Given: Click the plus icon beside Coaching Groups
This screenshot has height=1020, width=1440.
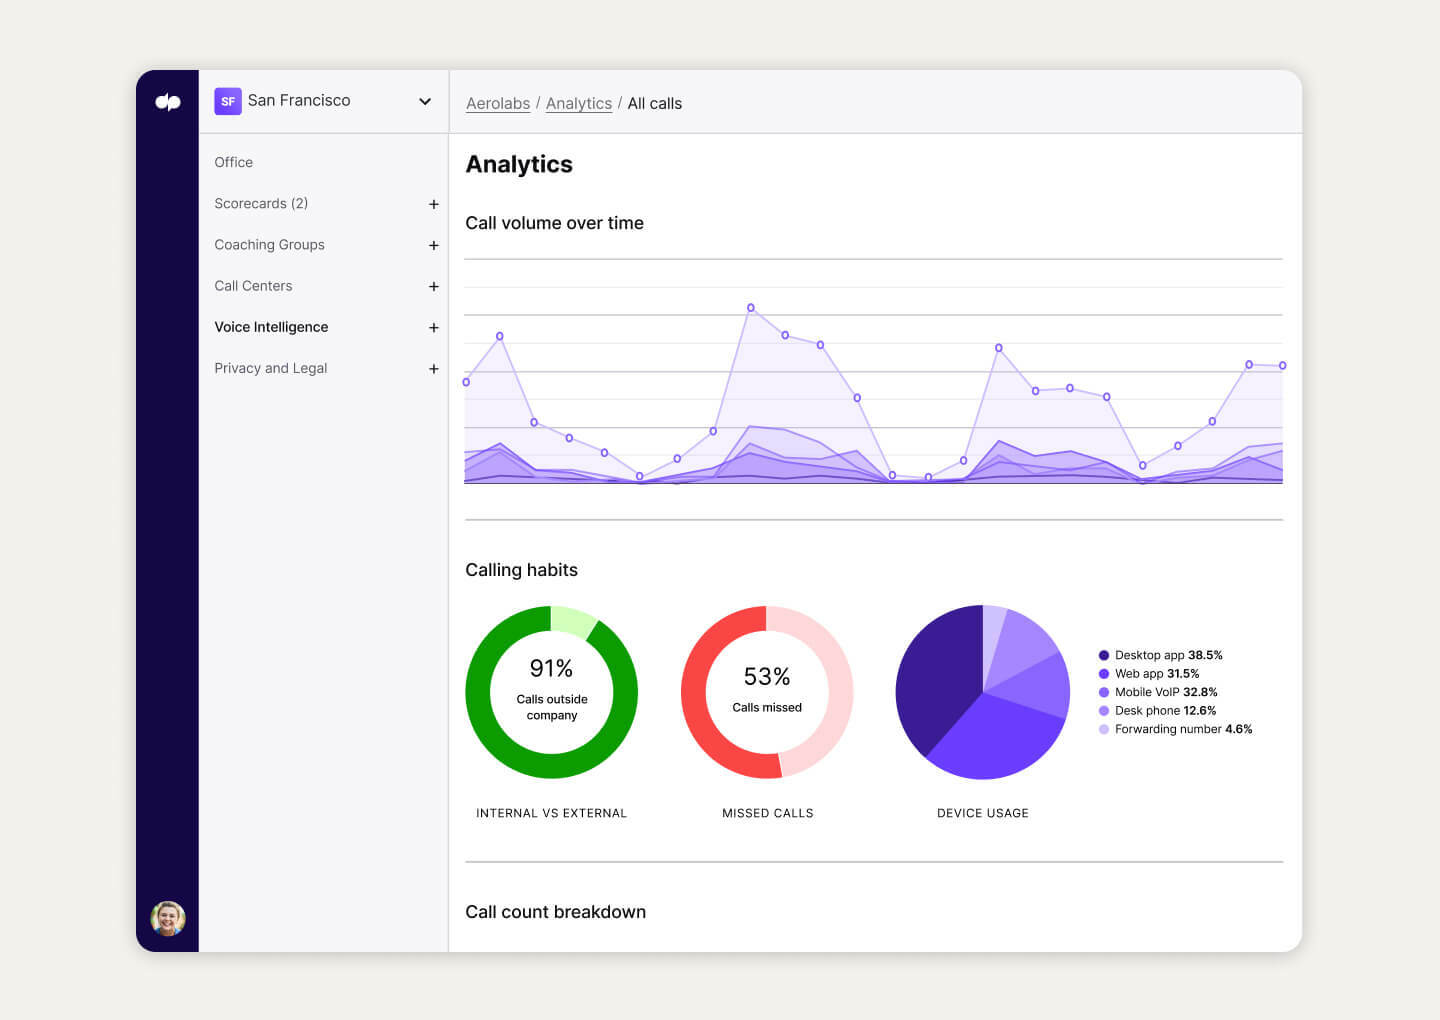Looking at the screenshot, I should point(434,245).
